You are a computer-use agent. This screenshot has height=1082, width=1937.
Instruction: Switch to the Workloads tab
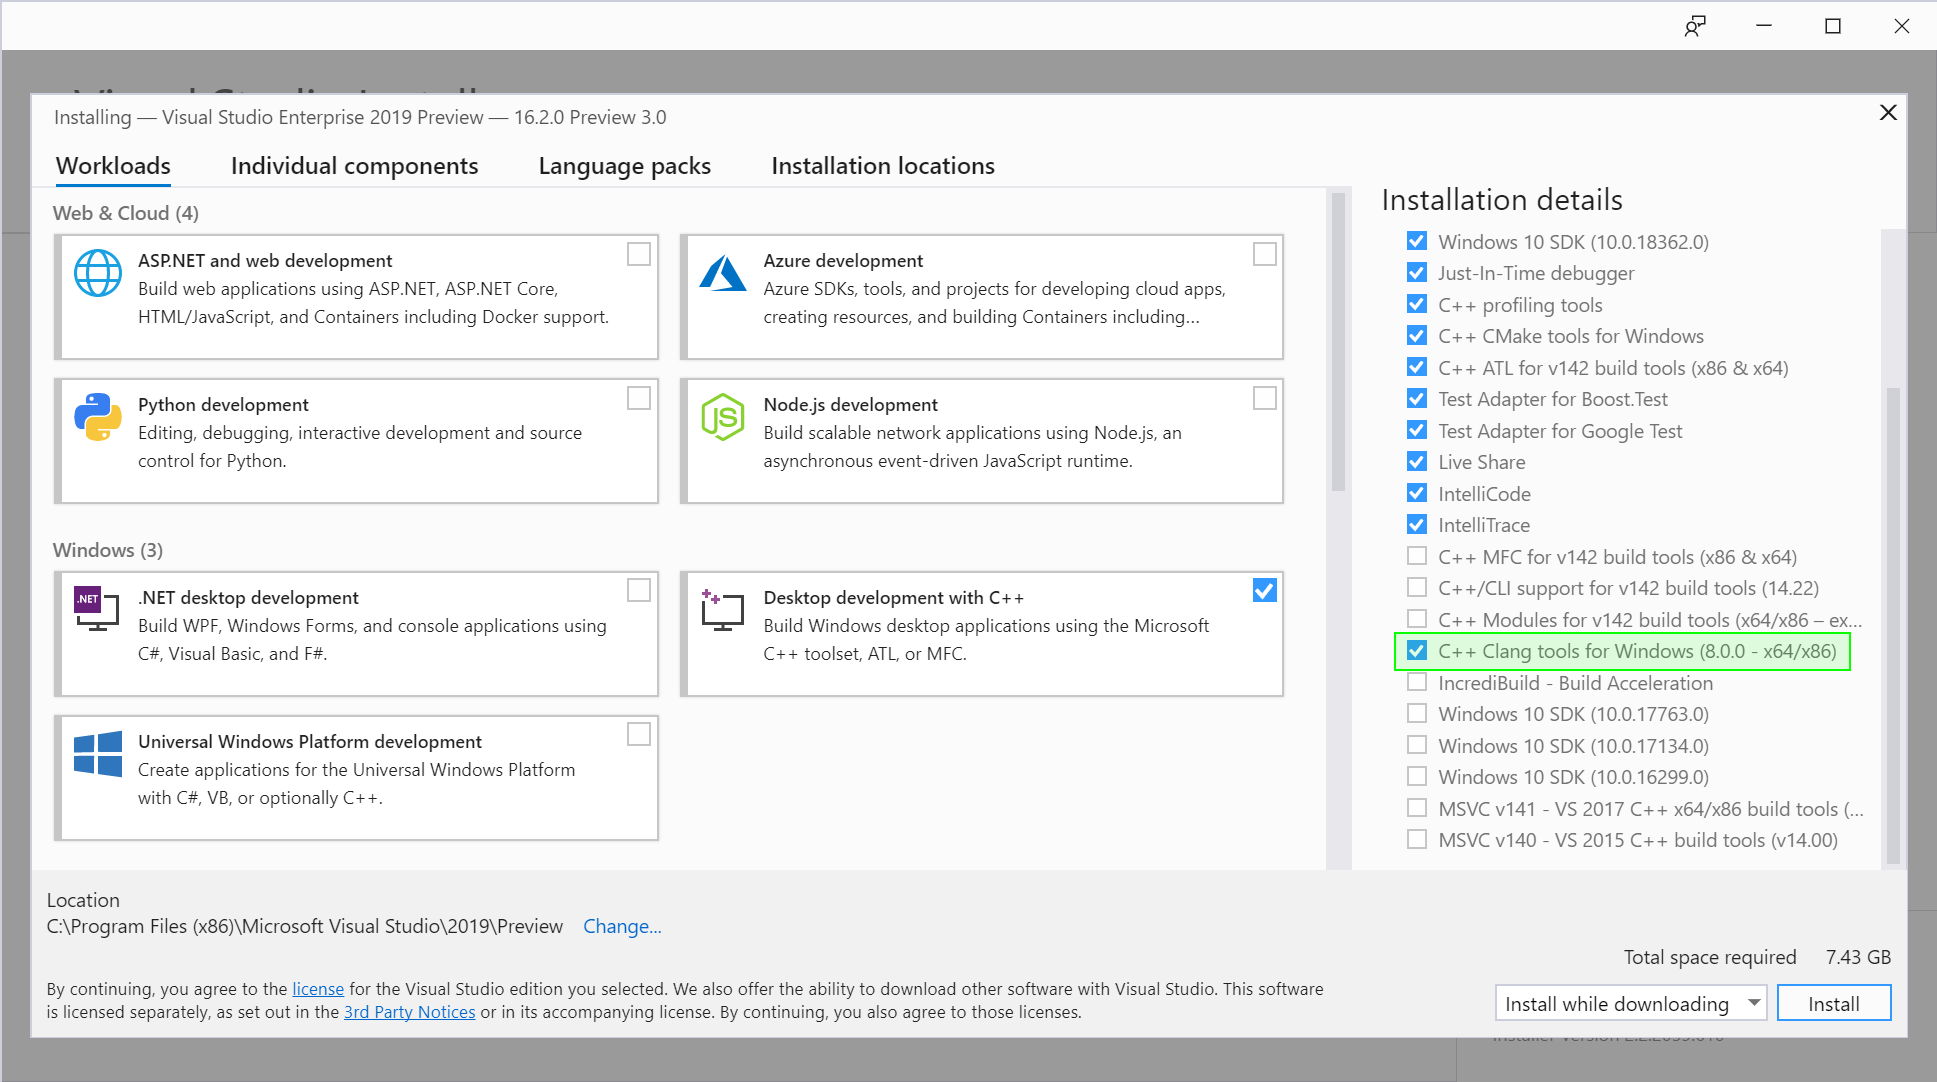(113, 165)
